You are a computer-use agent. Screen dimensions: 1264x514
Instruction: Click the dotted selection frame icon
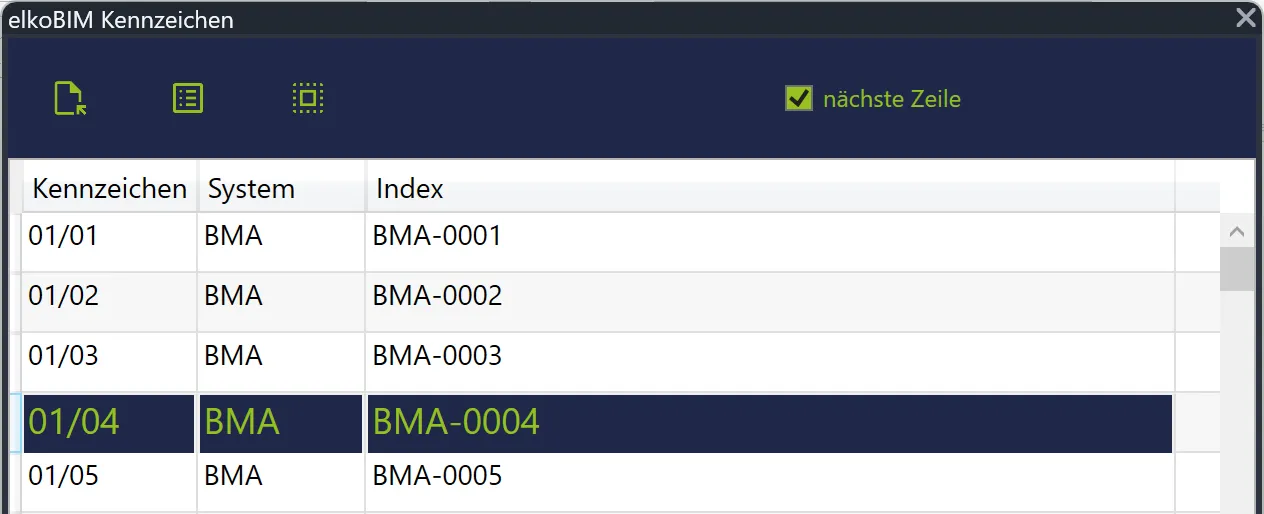[x=307, y=98]
